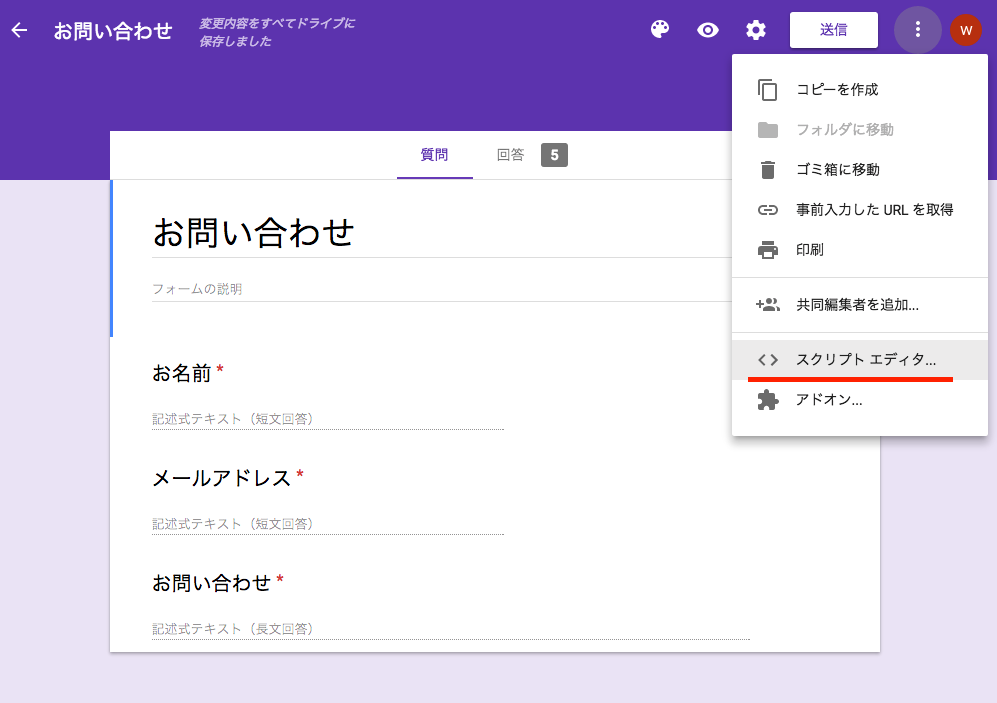Screen dimensions: 997x703
Task: Click the back arrow icon
Action: pos(19,30)
